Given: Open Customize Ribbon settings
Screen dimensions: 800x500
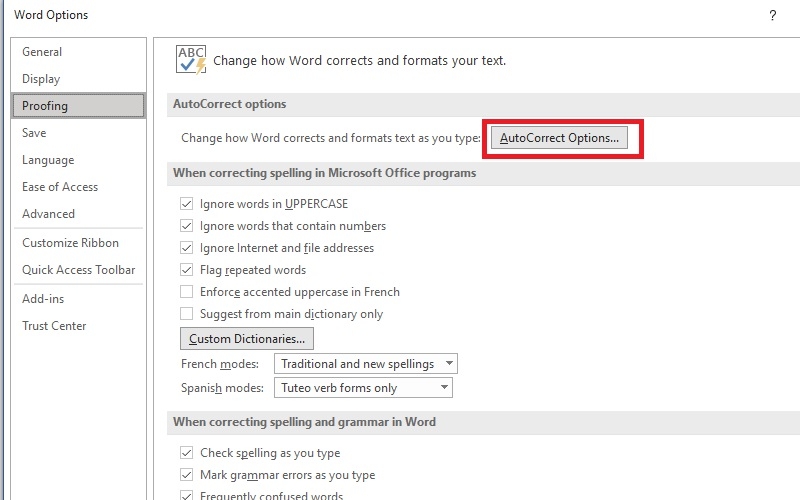Looking at the screenshot, I should click(x=70, y=243).
